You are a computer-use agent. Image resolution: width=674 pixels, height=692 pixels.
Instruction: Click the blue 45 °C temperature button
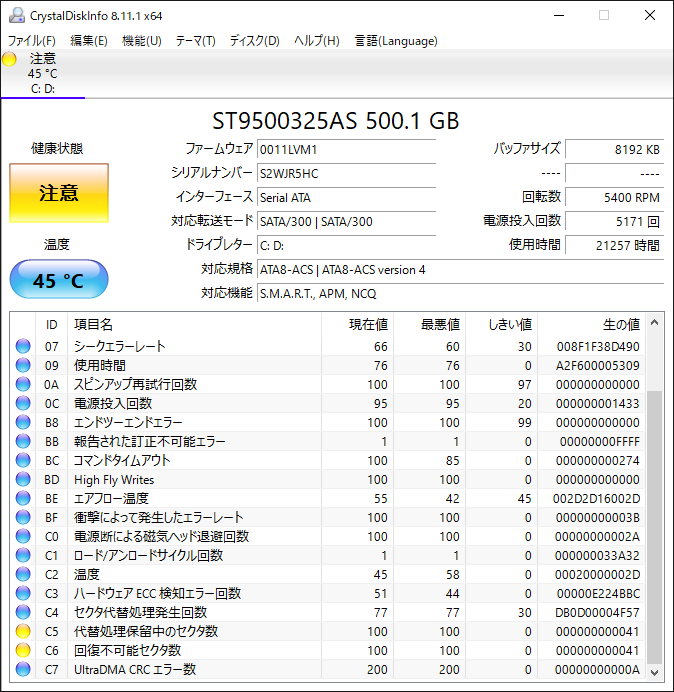tap(59, 280)
